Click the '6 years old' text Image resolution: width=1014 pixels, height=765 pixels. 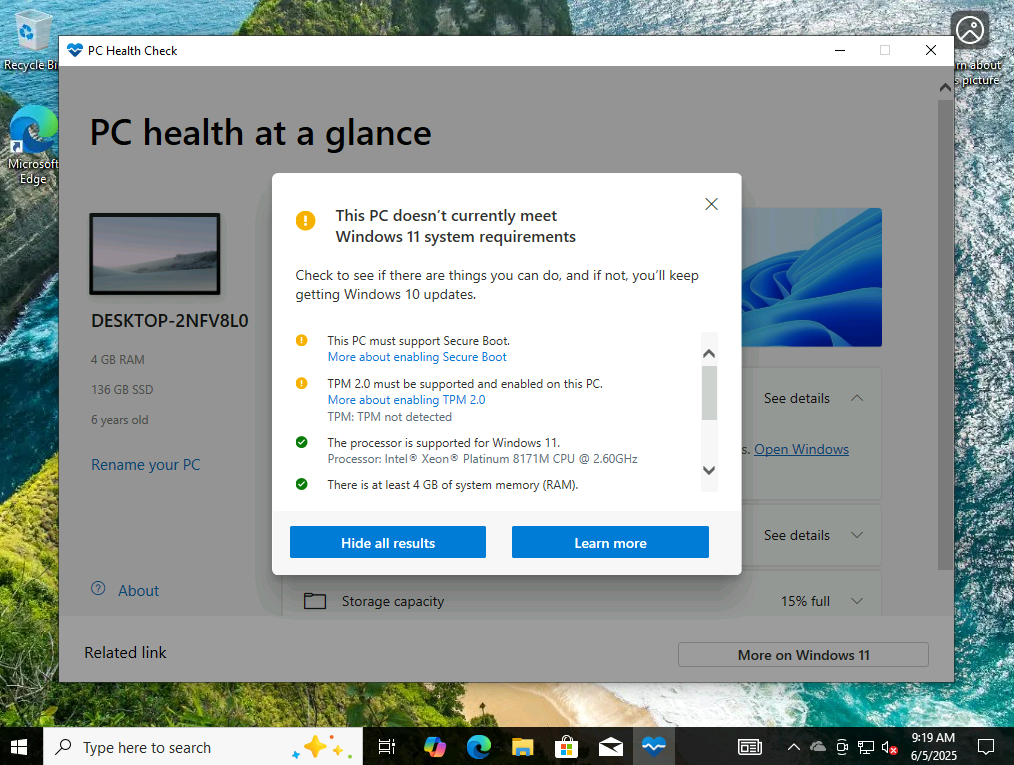coord(120,420)
